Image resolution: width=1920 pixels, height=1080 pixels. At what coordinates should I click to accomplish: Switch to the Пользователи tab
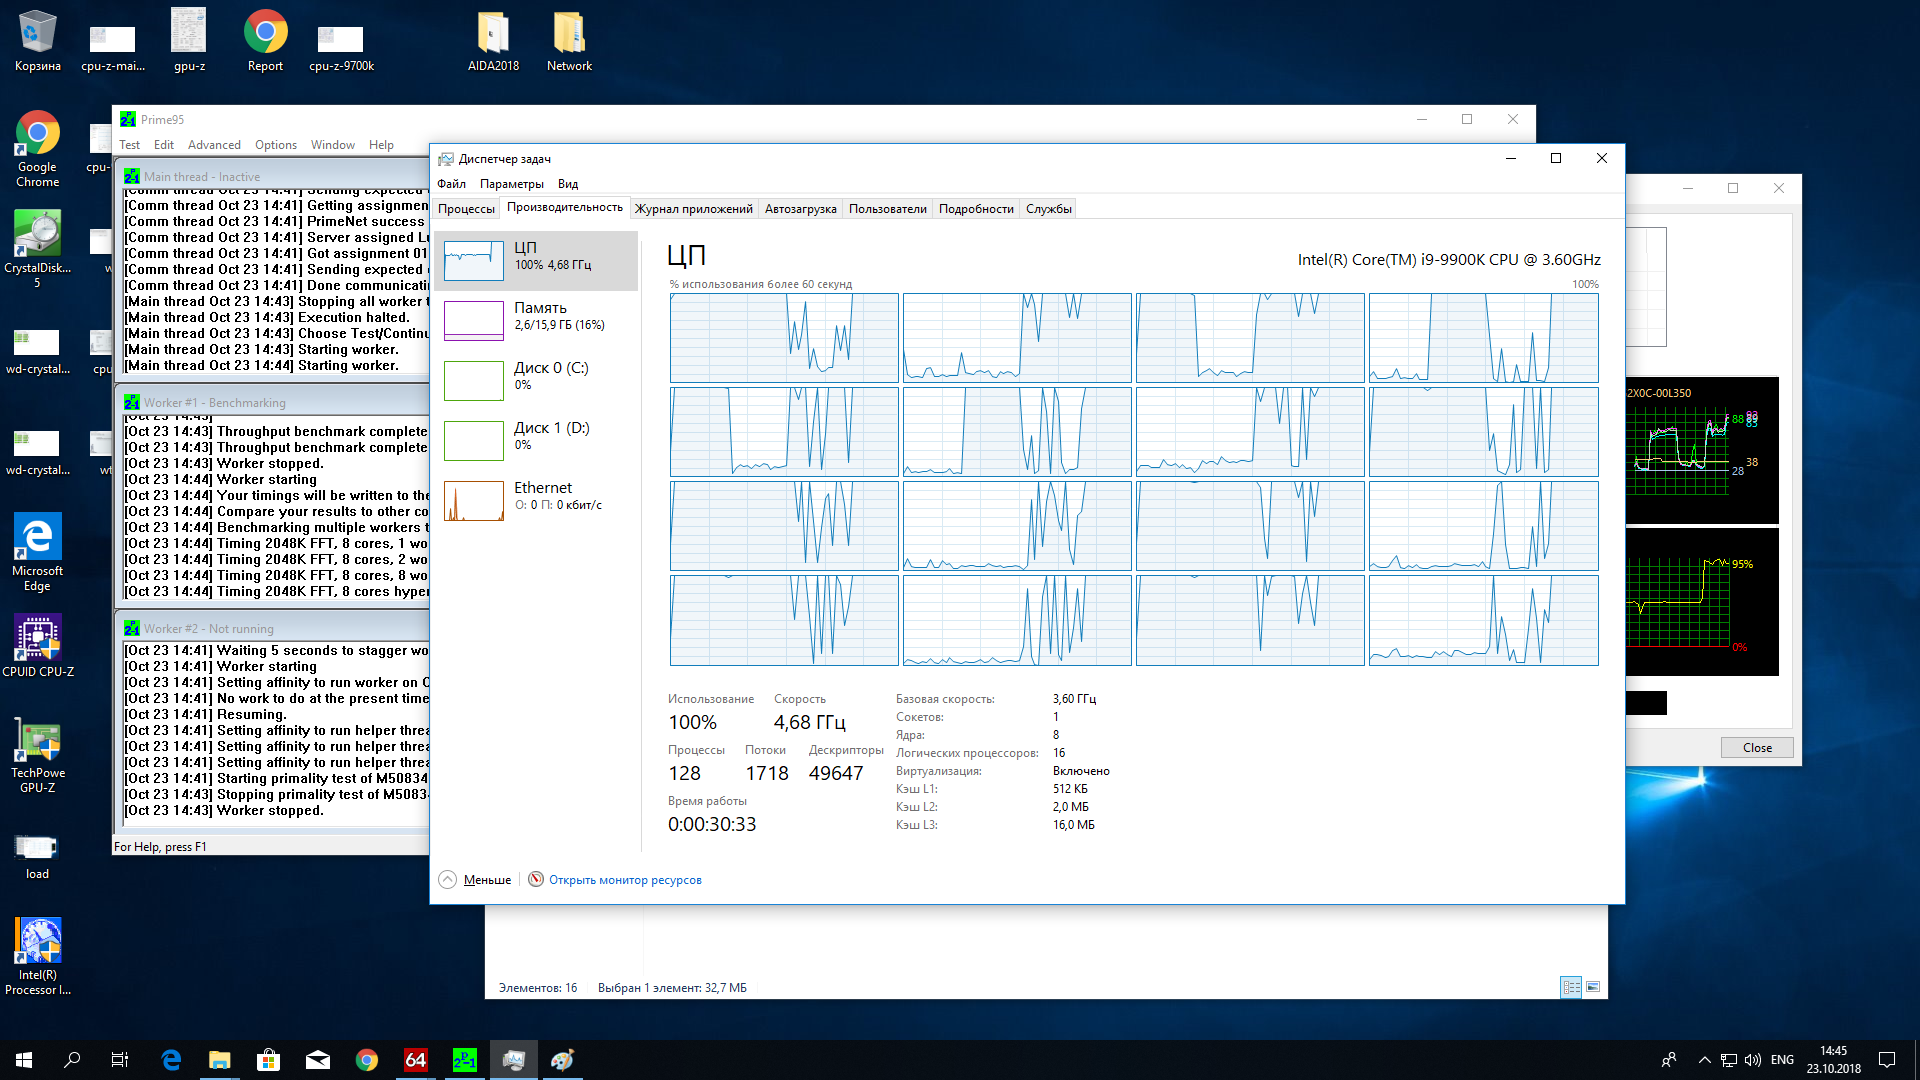pos(887,209)
